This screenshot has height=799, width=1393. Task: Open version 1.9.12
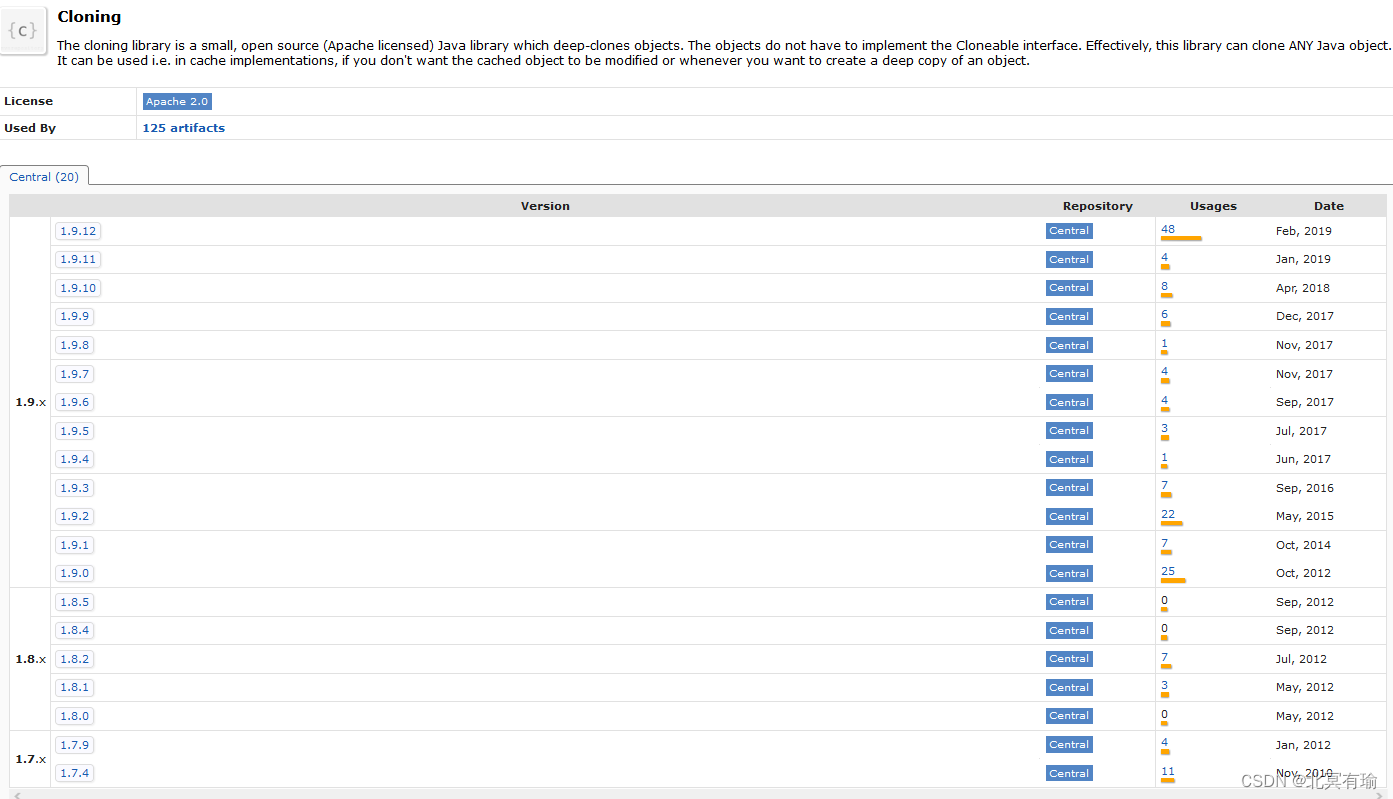coord(78,231)
